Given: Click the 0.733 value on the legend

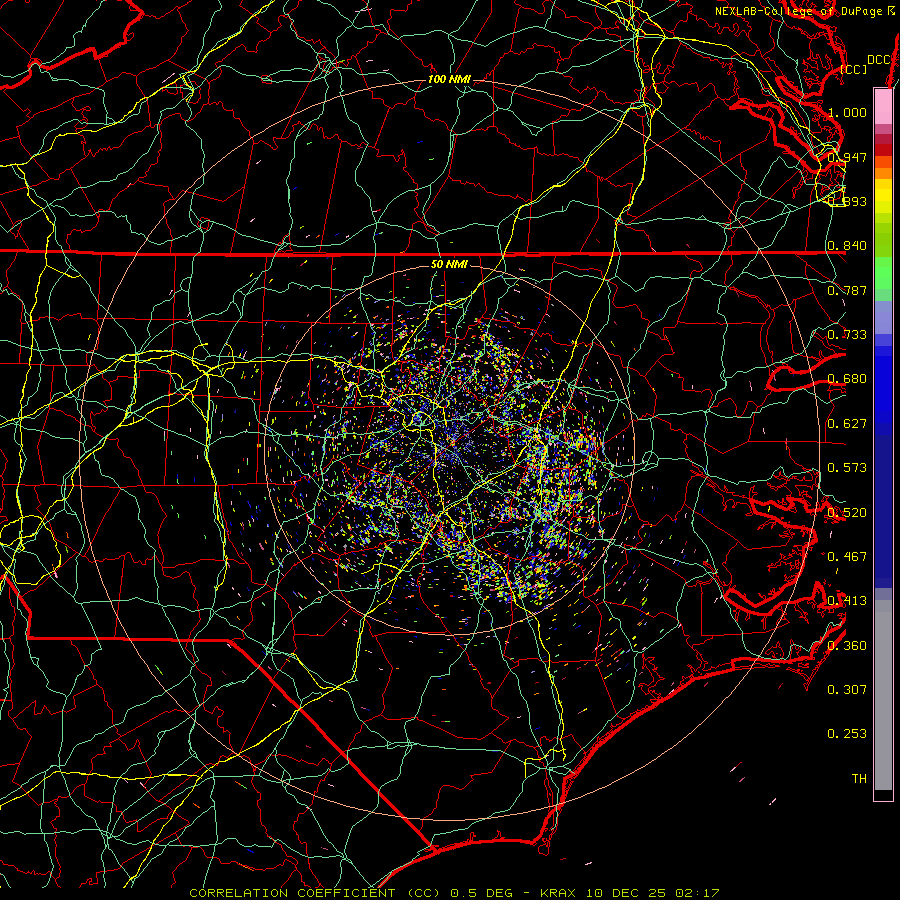Looking at the screenshot, I should 847,335.
